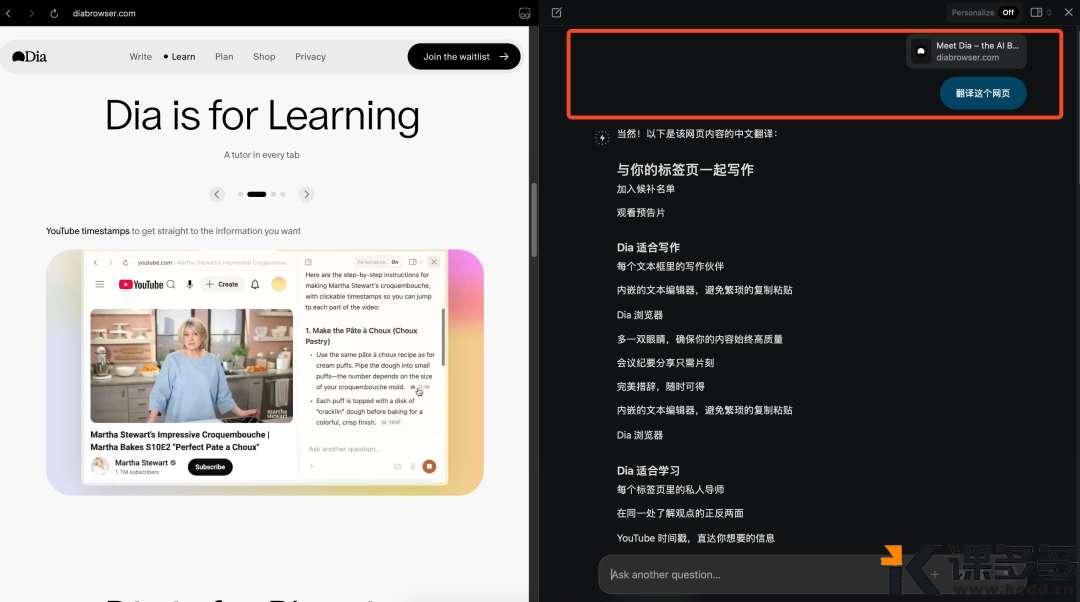Click the 'YouTube timestamps' caption text
The width and height of the screenshot is (1080, 602).
[87, 231]
